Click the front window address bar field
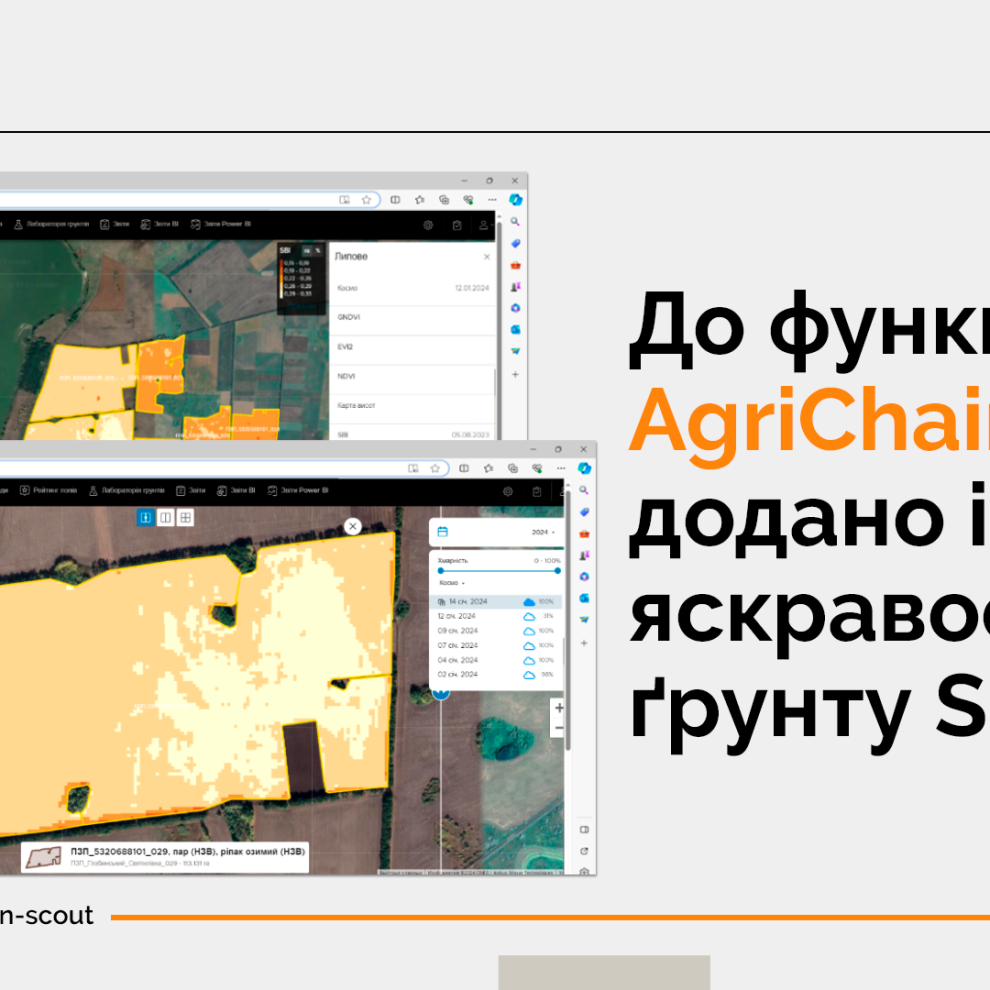Screen dimensions: 990x990 [224, 468]
